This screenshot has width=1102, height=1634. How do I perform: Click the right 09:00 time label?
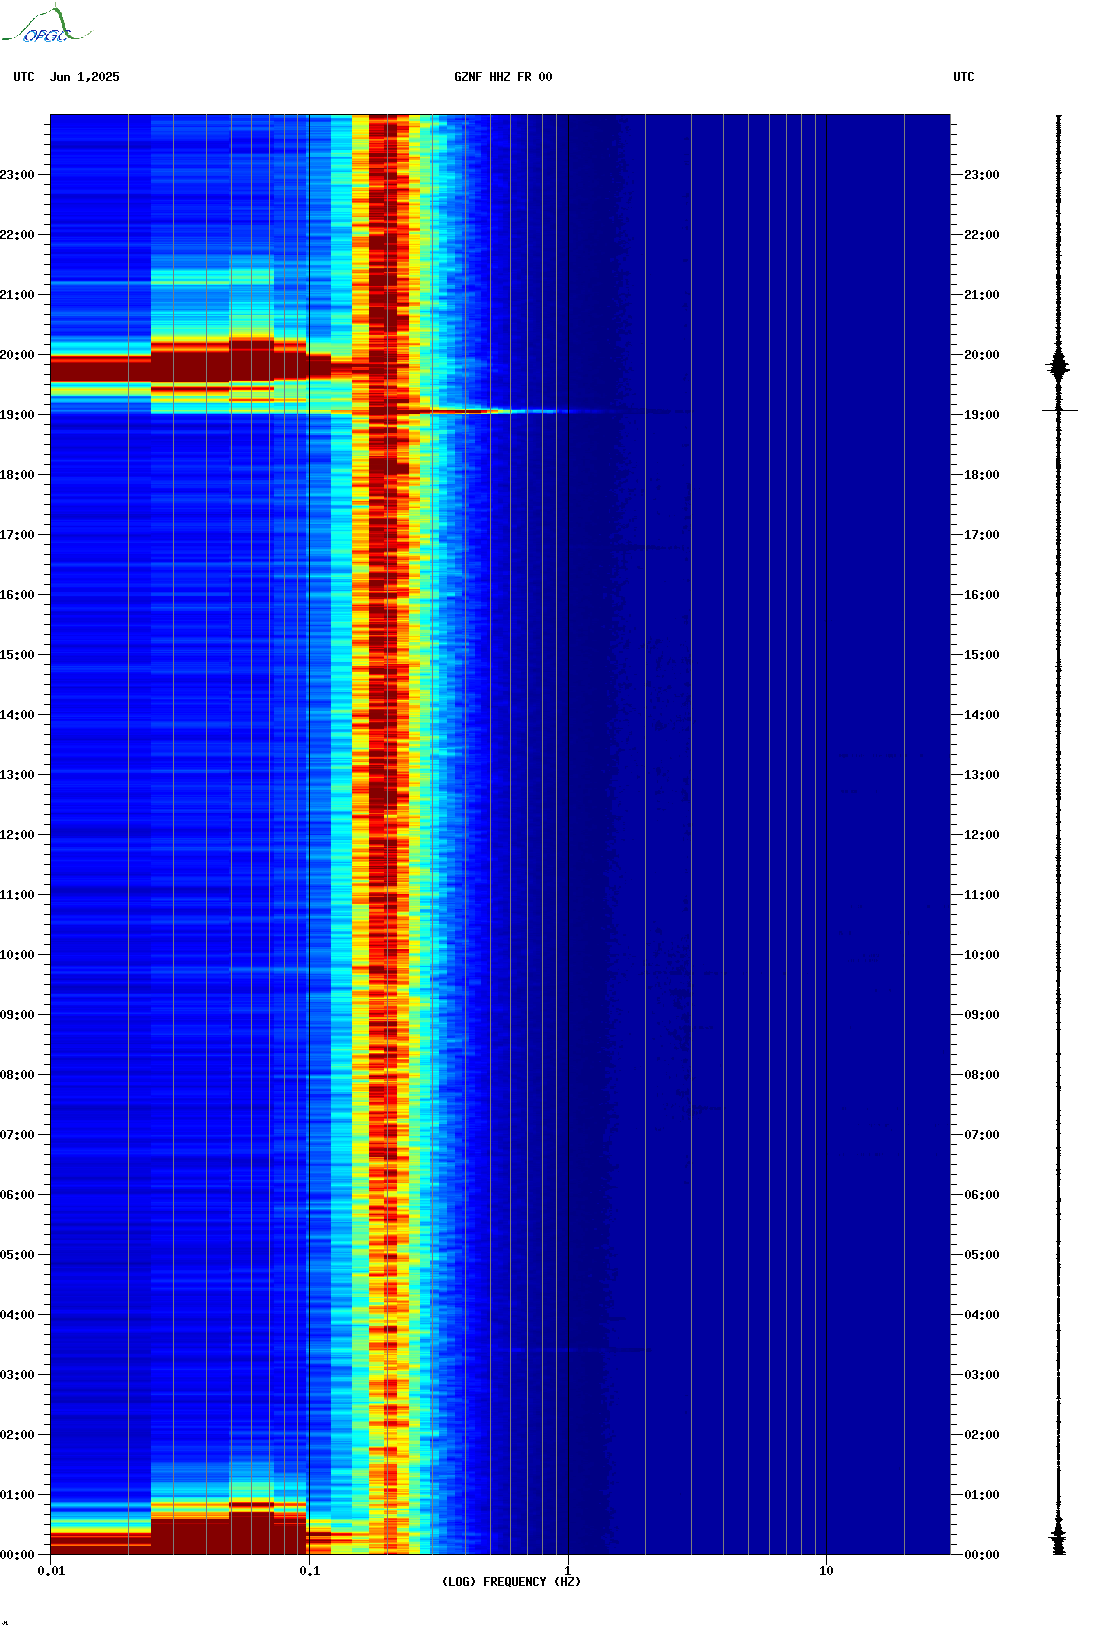pyautogui.click(x=981, y=1015)
